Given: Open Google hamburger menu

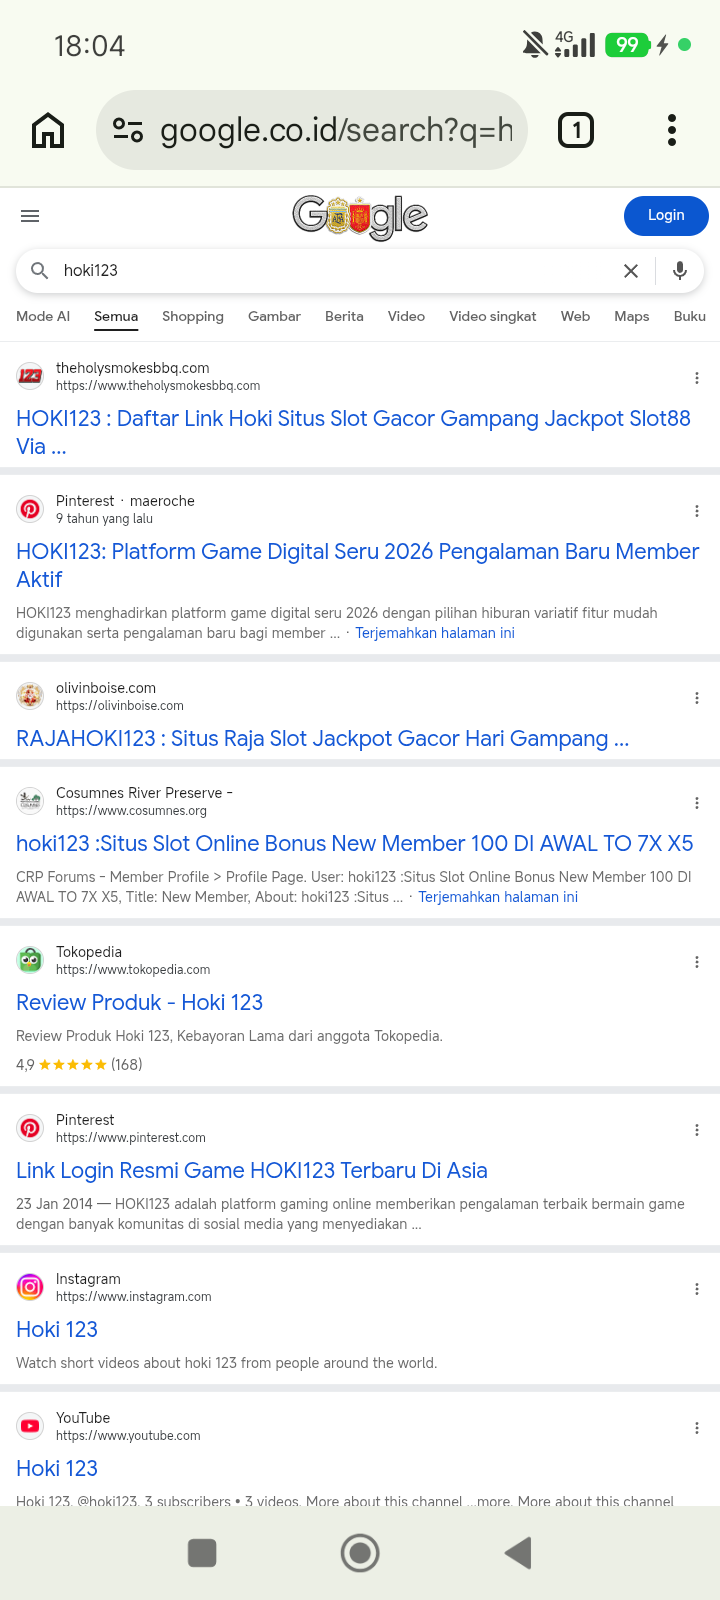Looking at the screenshot, I should 30,216.
